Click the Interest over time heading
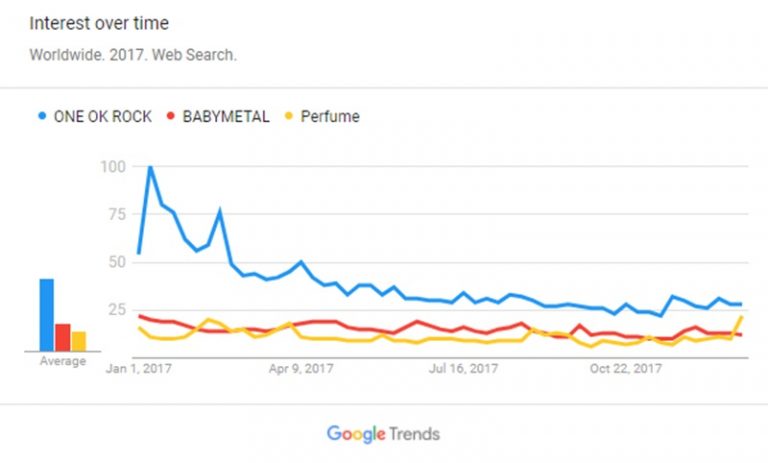Screen dimensions: 768x463 click(x=99, y=23)
